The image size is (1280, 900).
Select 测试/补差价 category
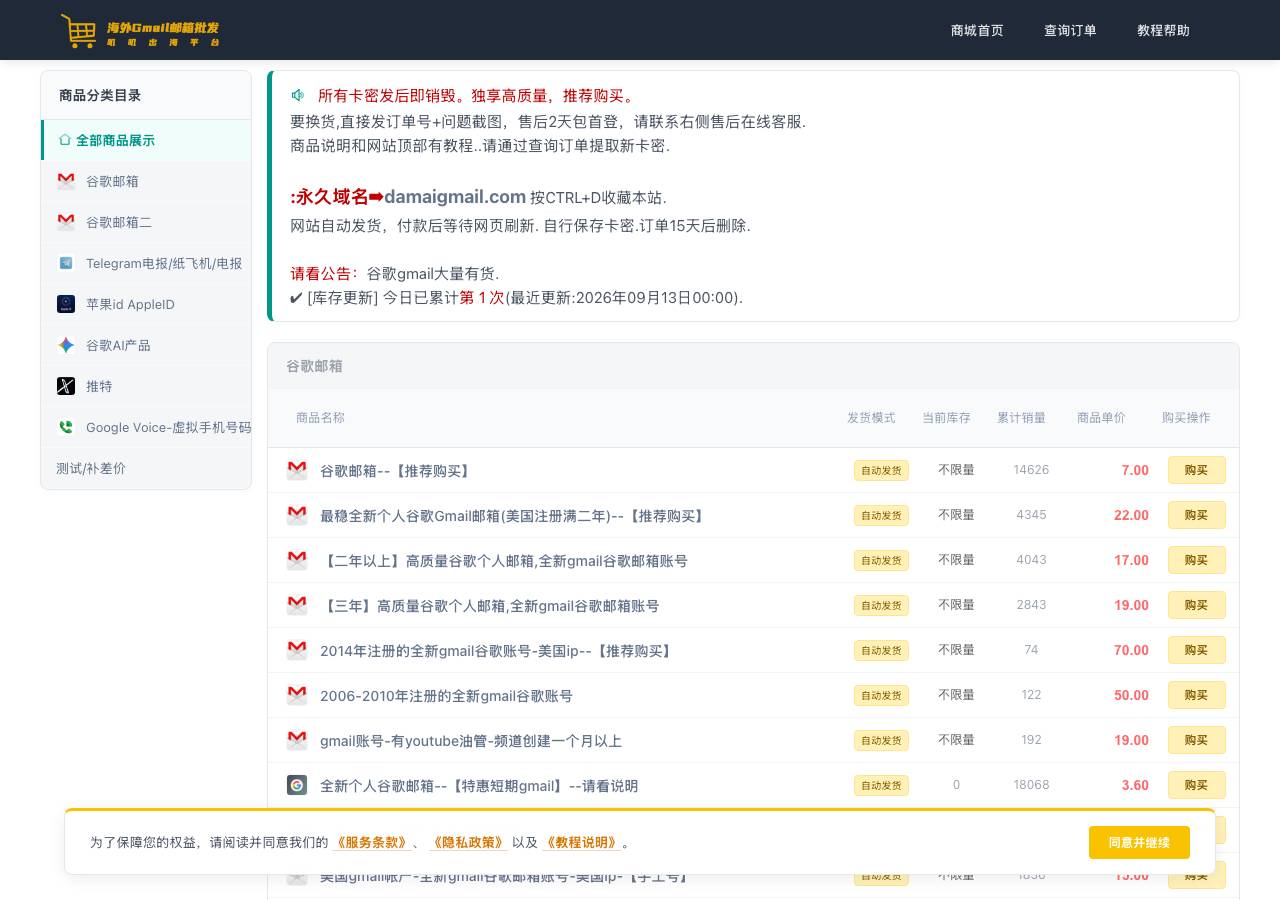[146, 468]
